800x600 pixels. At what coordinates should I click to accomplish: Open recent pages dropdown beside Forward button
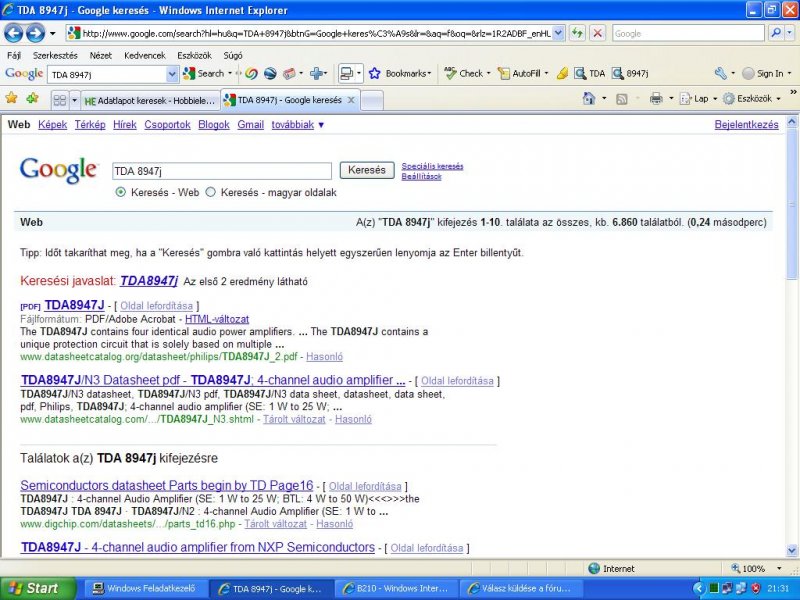(53, 34)
